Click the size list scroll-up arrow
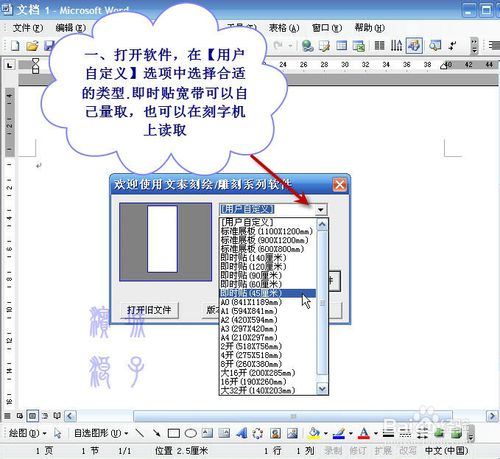Screen dimensions: 500x459 [322, 225]
